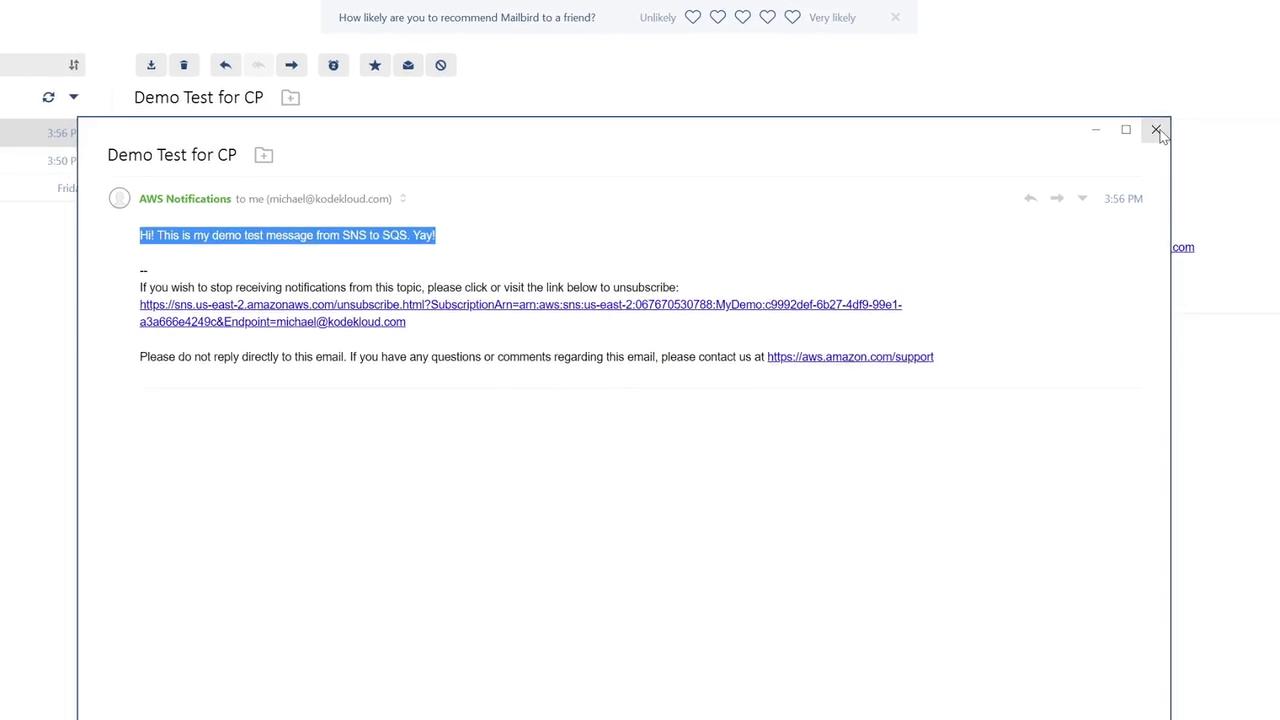1280x720 pixels.
Task: Click the move-to-folder icon in the popup window
Action: 264,155
